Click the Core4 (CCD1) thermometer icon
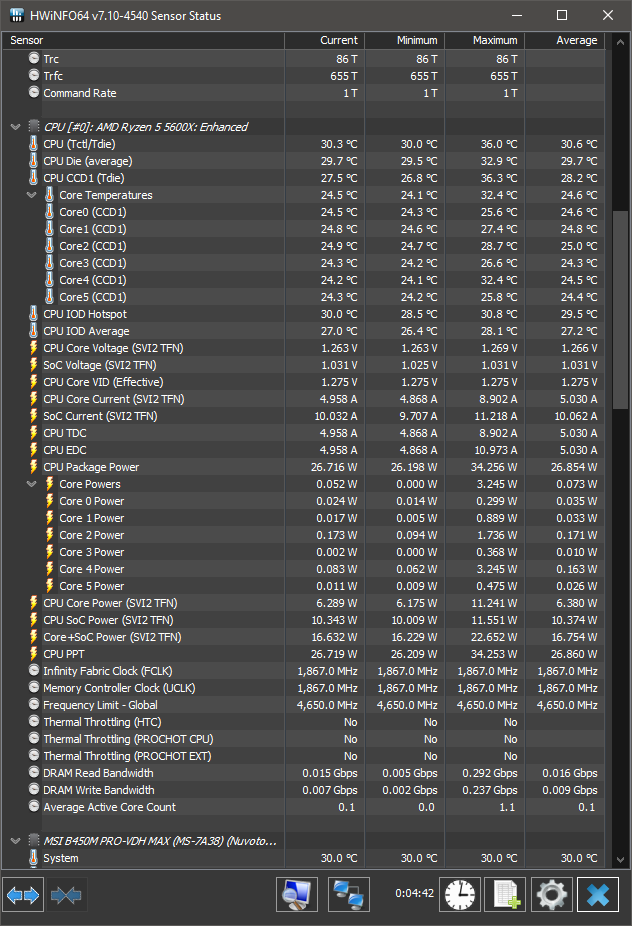The width and height of the screenshot is (632, 926). coord(50,280)
